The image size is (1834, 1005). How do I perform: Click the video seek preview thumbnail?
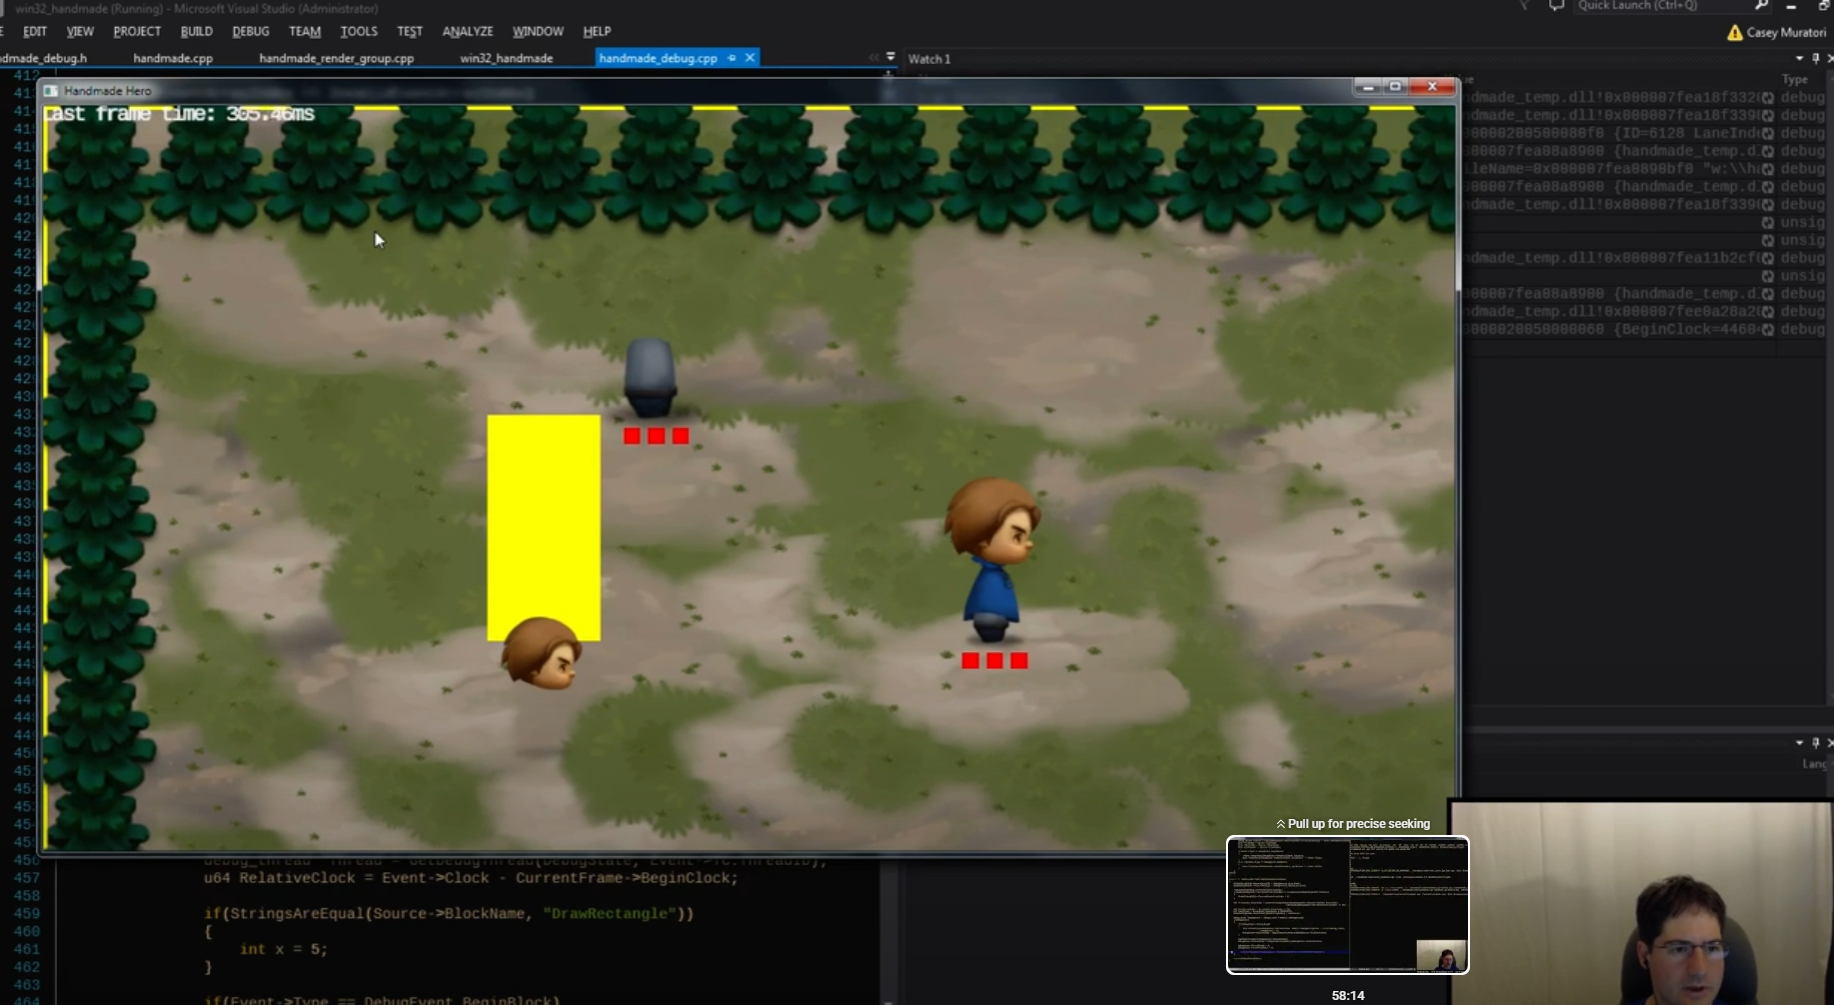[1348, 905]
